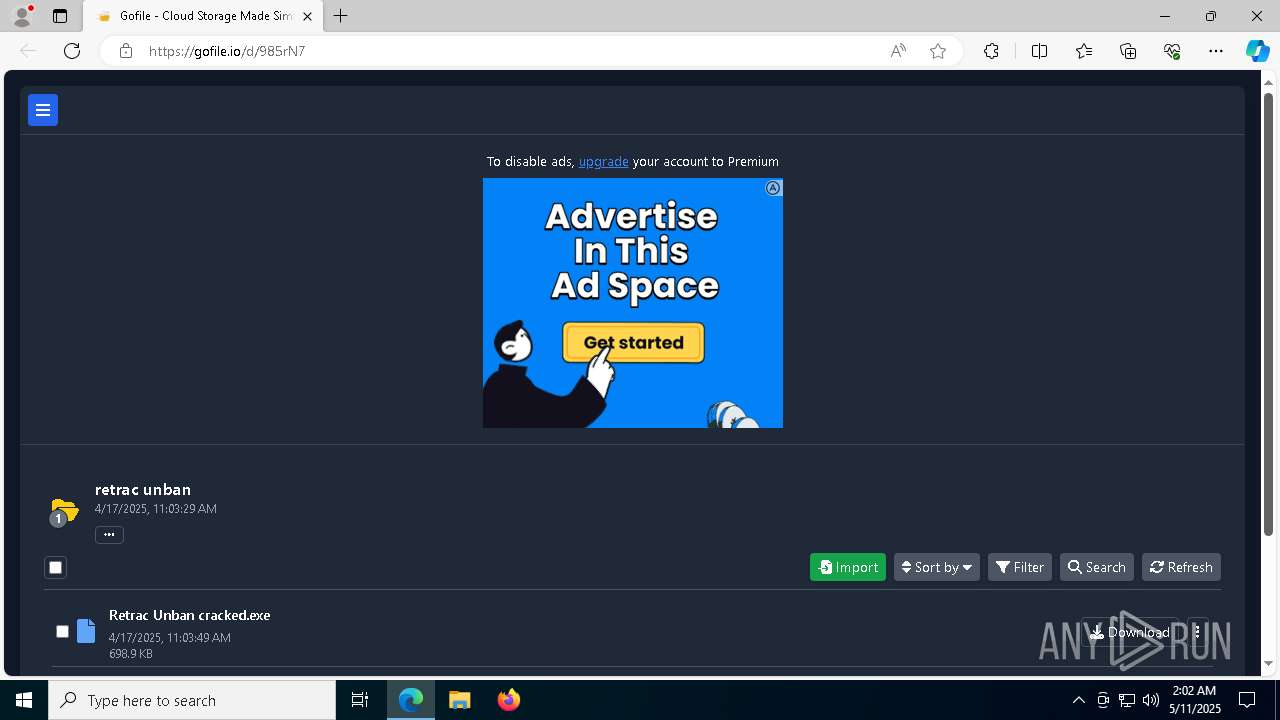Open Edge Settings and more menu
This screenshot has width=1280, height=720.
(x=1216, y=51)
